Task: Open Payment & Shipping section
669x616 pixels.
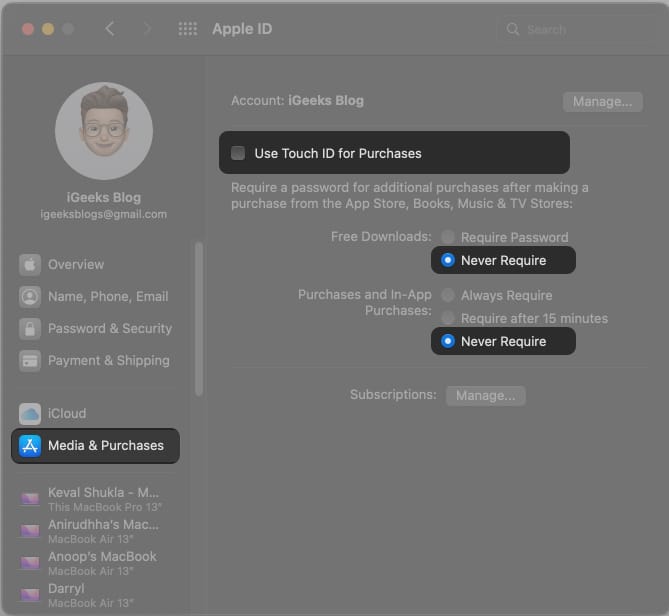Action: tap(95, 360)
